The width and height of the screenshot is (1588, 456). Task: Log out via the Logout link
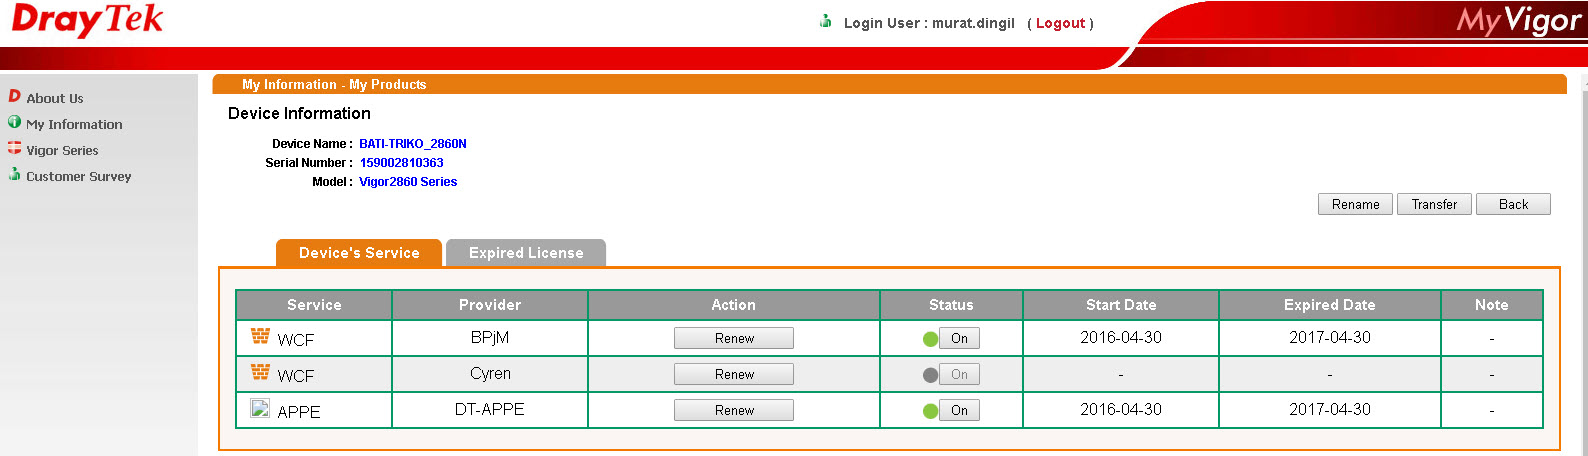[x=1060, y=23]
